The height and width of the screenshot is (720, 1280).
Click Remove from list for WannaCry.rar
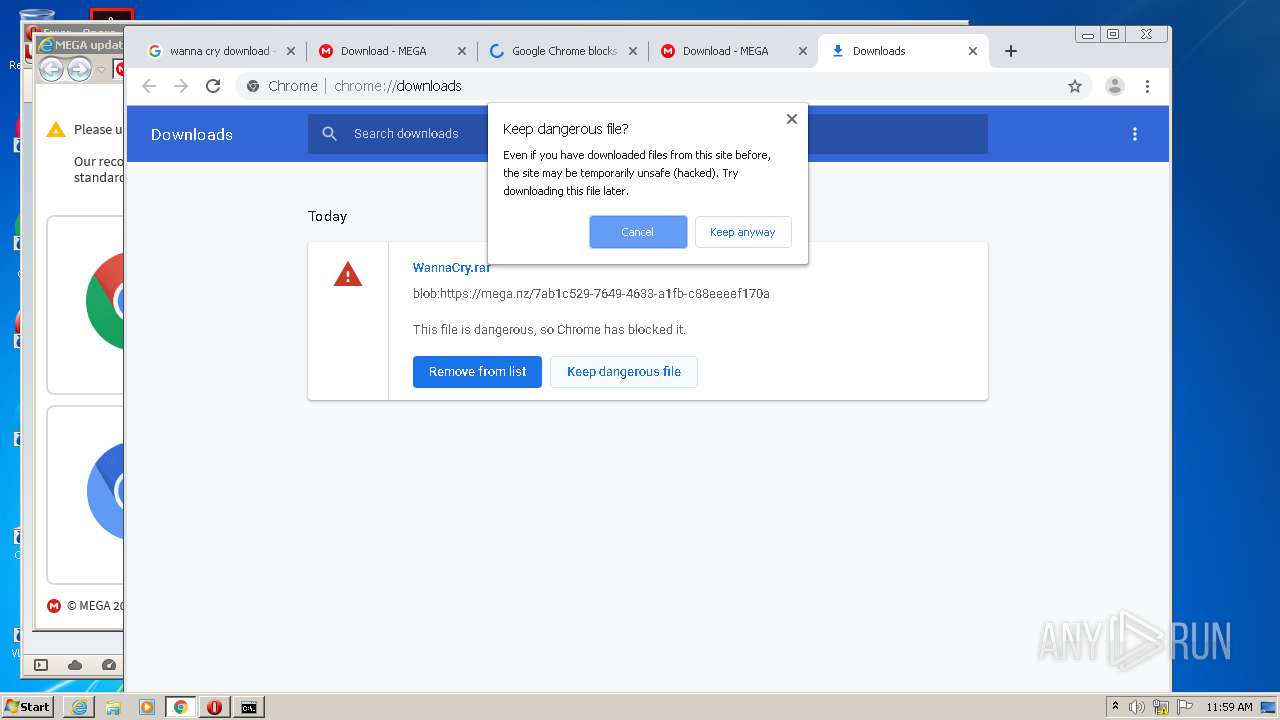click(x=477, y=372)
